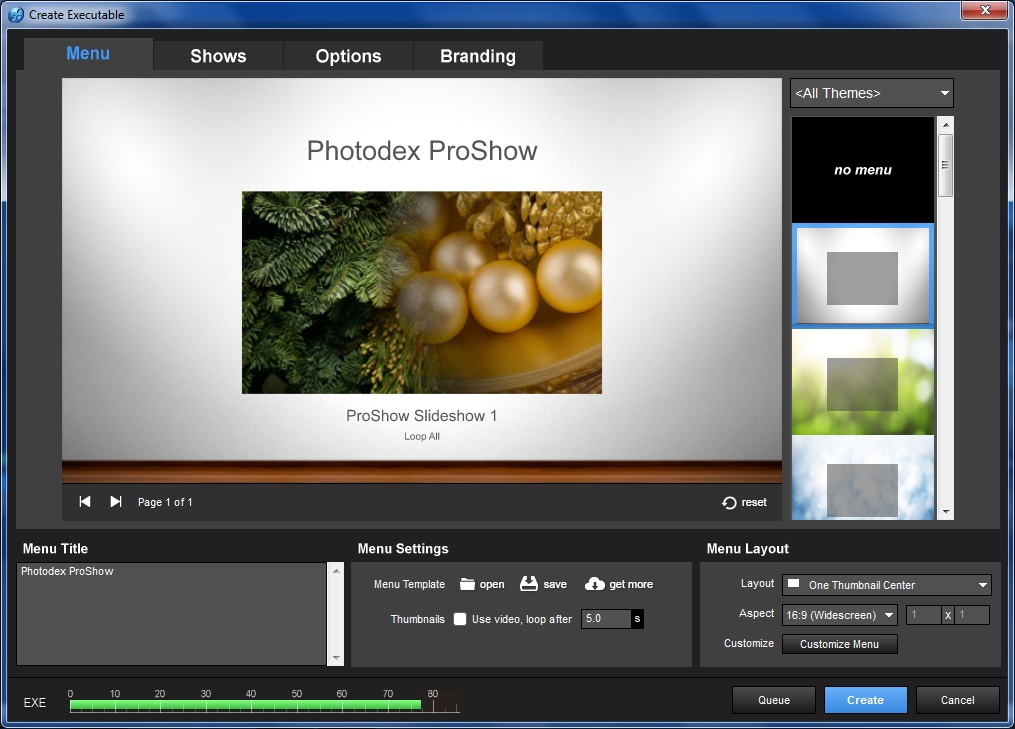This screenshot has height=729, width=1015.
Task: Click the EXE size meter bar
Action: 265,706
